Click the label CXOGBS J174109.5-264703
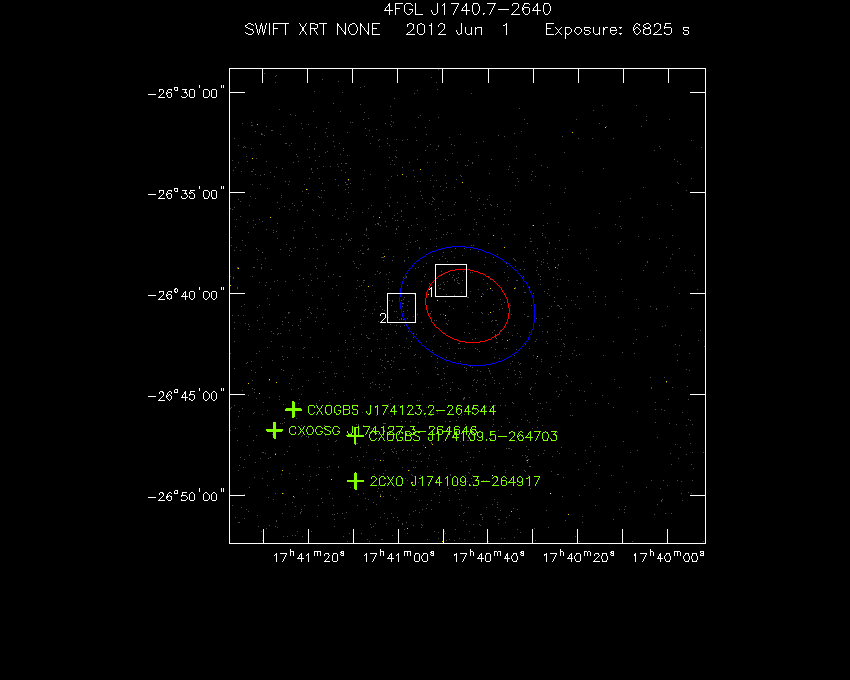The width and height of the screenshot is (850, 680). tap(463, 437)
